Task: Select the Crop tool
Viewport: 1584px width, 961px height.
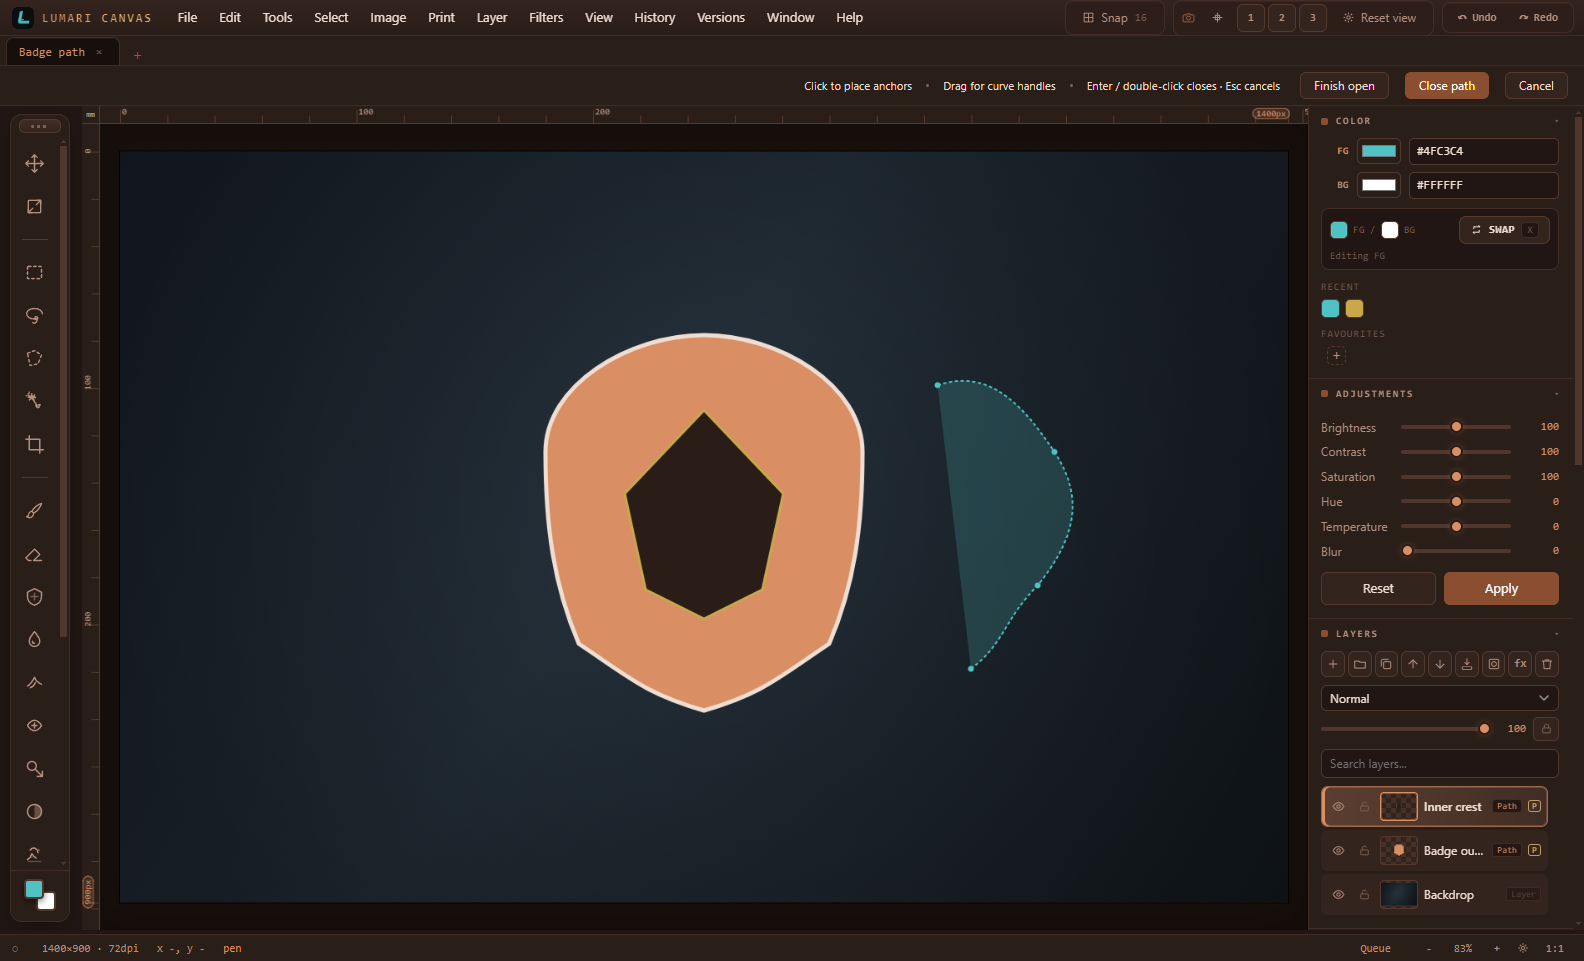Action: pos(34,444)
